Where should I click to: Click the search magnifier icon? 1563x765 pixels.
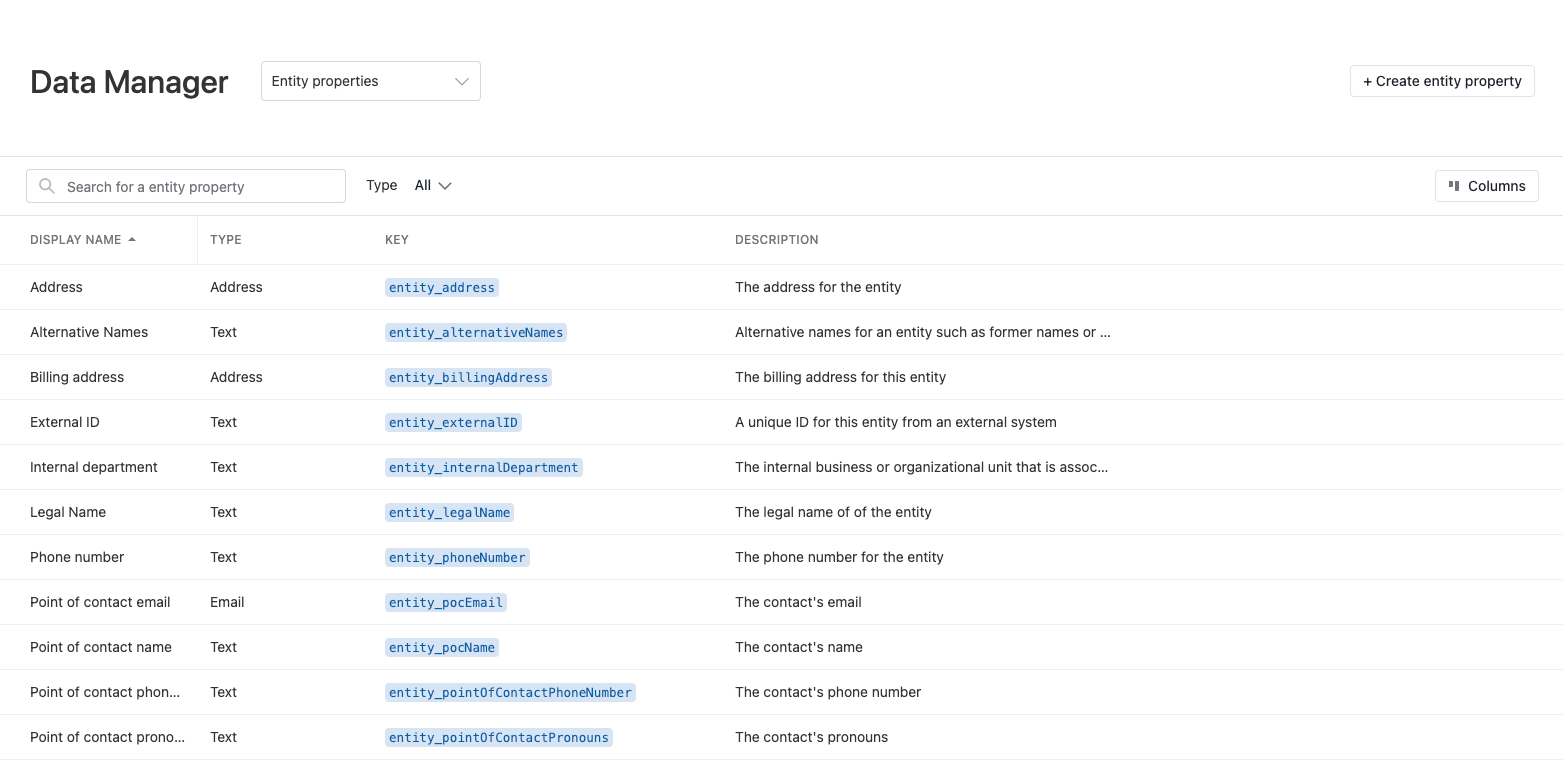click(46, 186)
